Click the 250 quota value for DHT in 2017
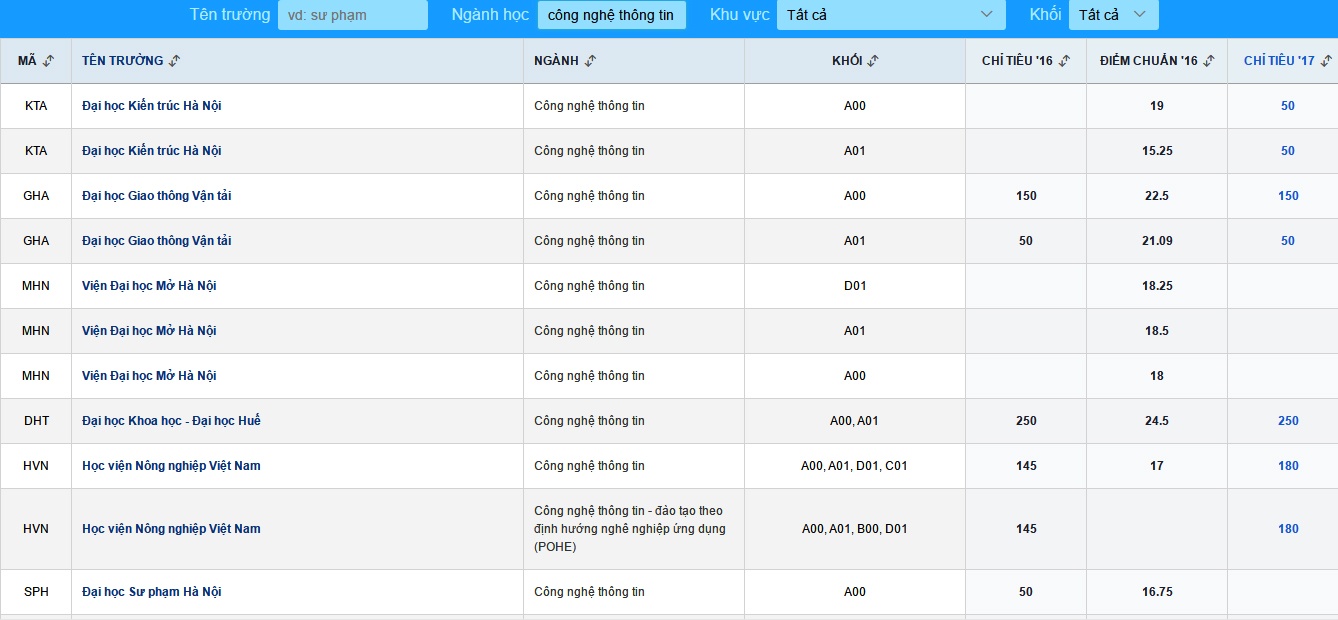 point(1288,421)
